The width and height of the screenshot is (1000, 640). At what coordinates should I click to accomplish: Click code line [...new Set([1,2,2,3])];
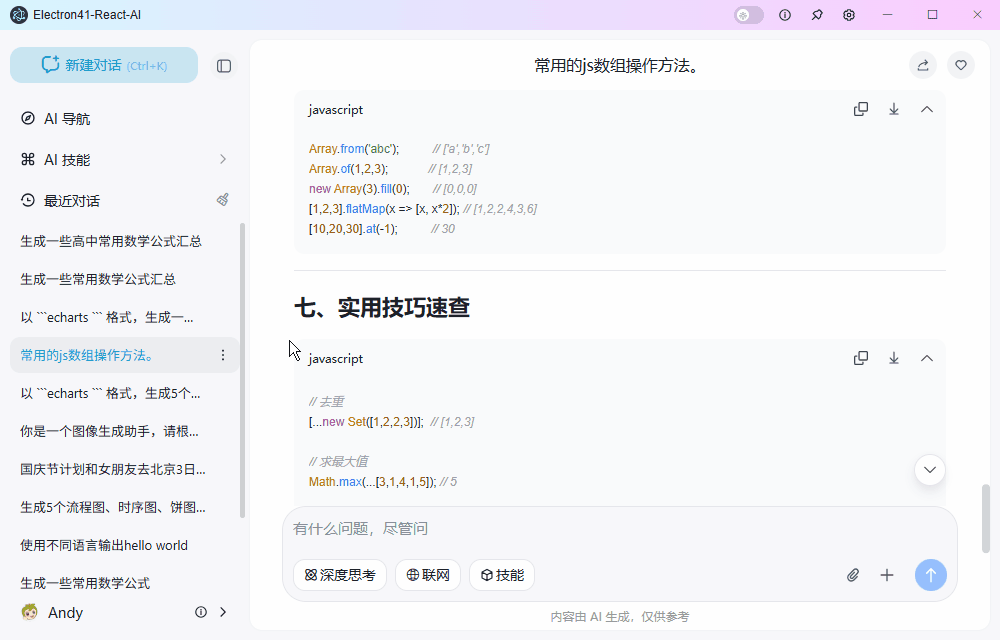coord(366,422)
